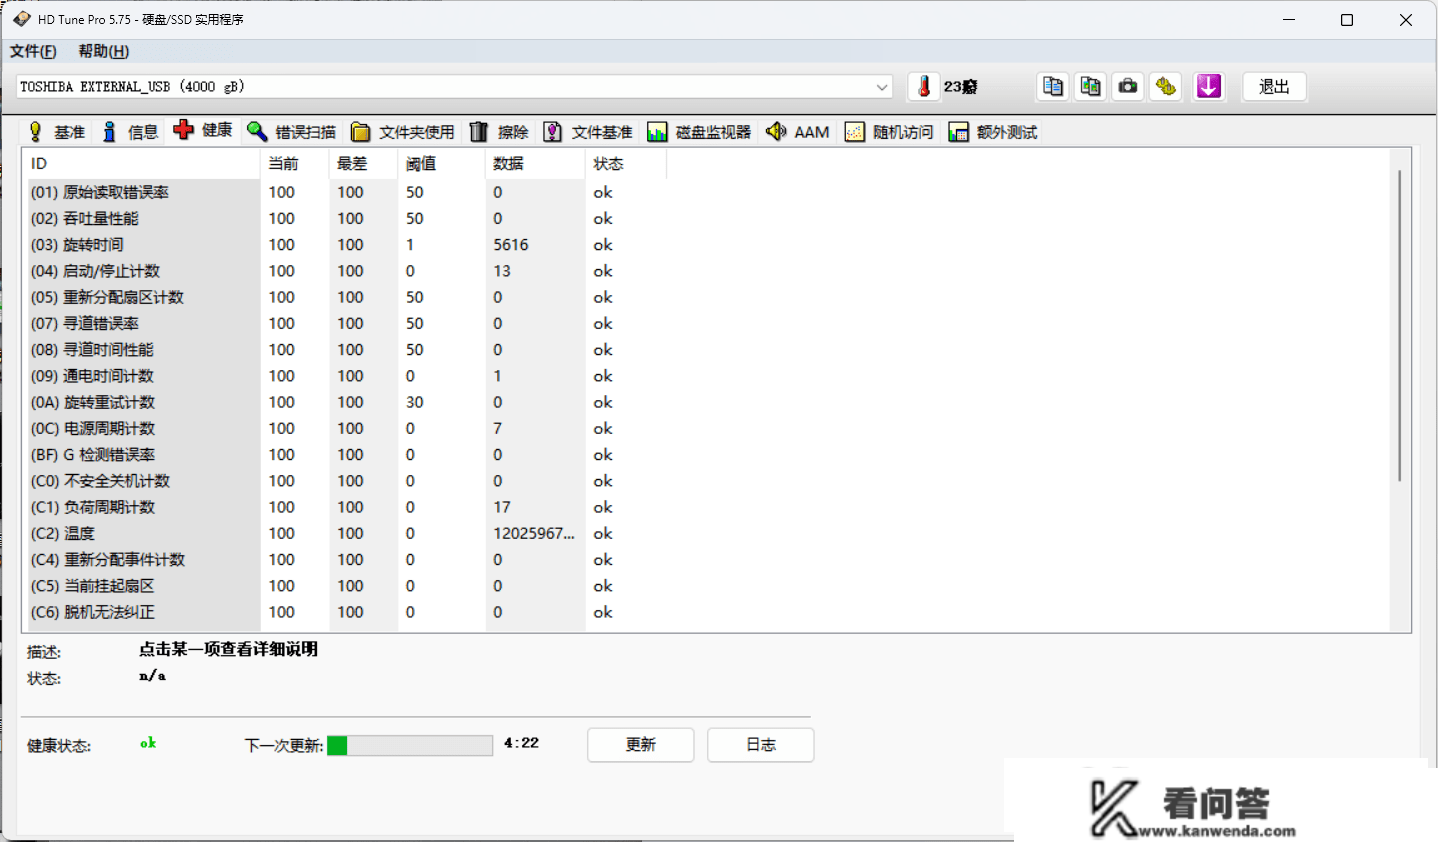The width and height of the screenshot is (1438, 842).
Task: Click the blue info icon on the 信息 tab
Action: (x=110, y=132)
